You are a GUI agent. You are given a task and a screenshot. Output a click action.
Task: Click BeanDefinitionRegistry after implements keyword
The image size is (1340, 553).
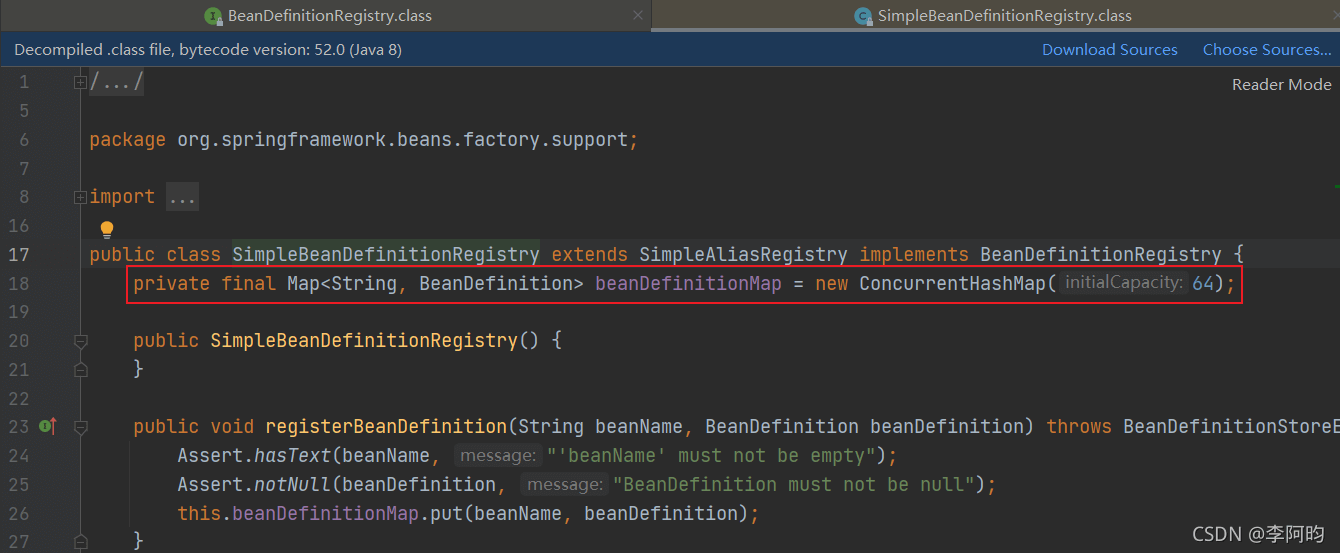1100,254
